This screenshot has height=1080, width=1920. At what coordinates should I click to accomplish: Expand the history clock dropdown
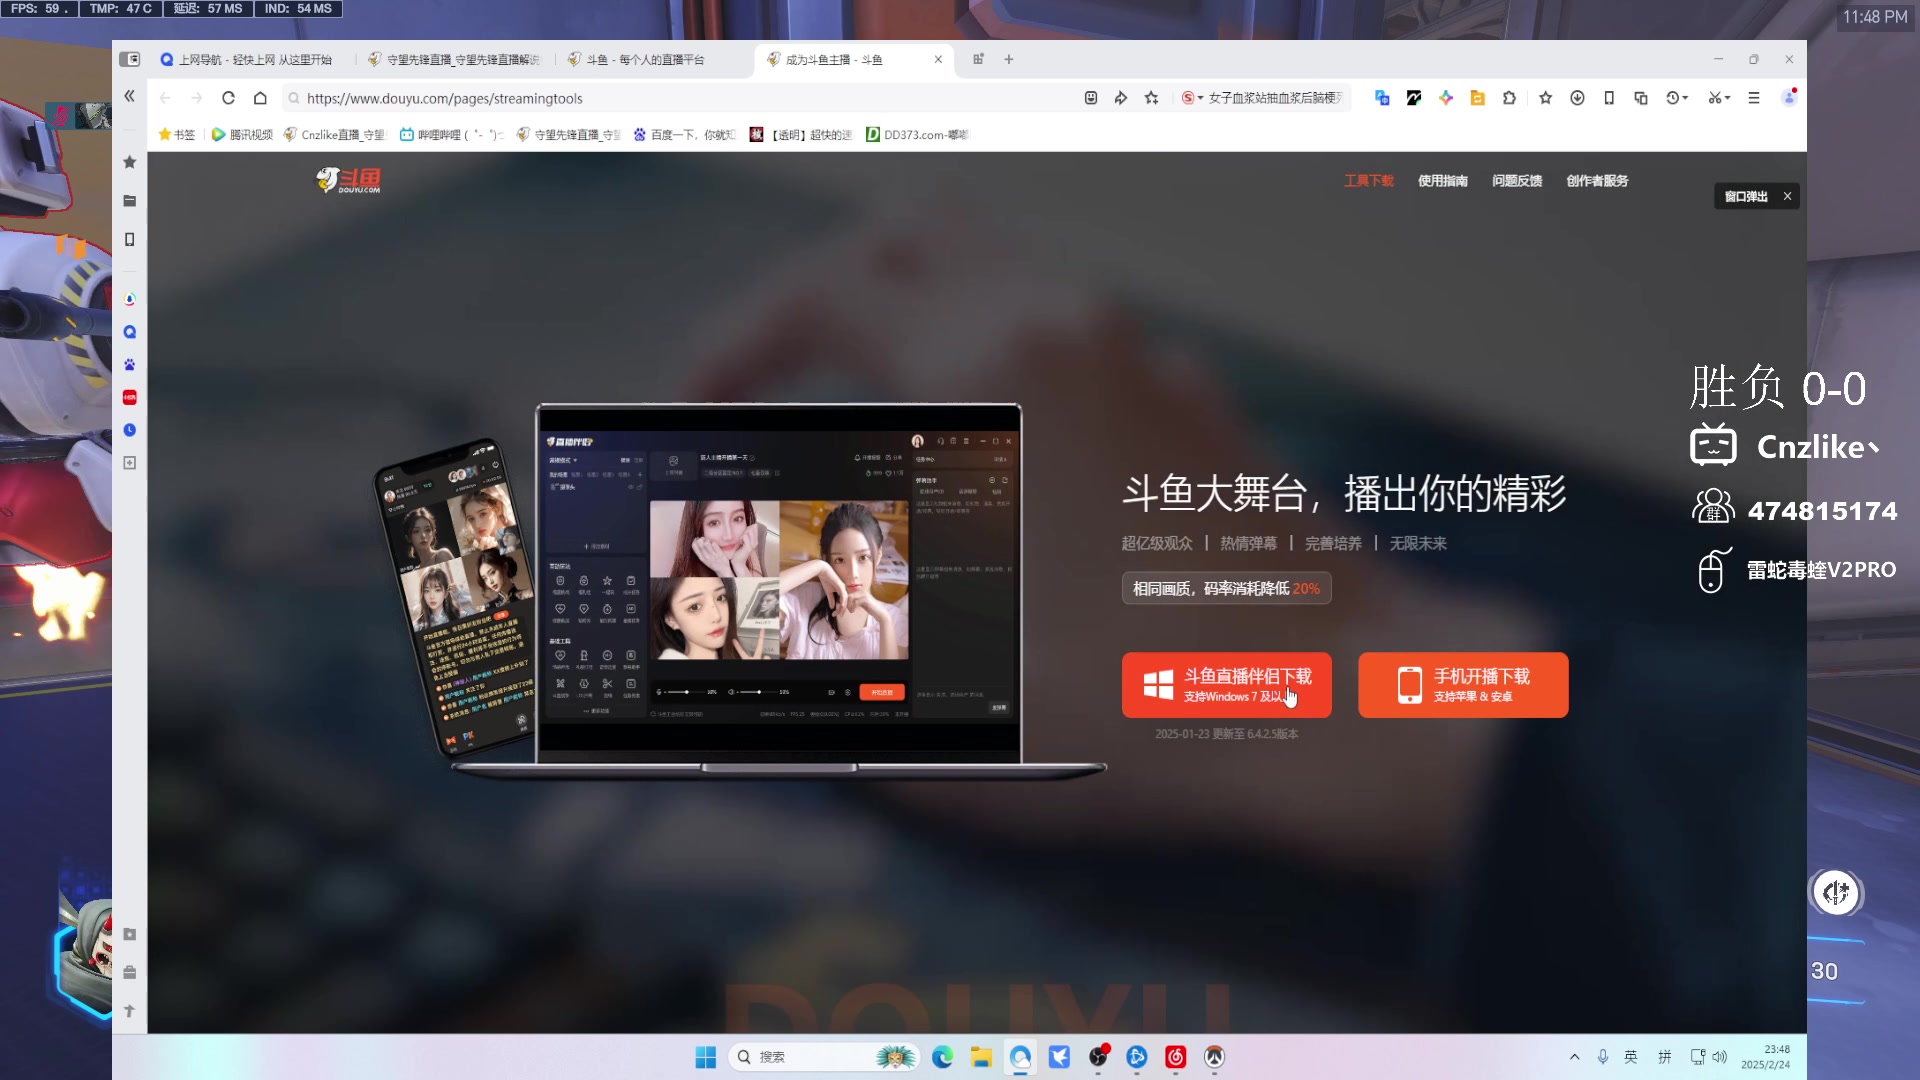[x=1677, y=98]
